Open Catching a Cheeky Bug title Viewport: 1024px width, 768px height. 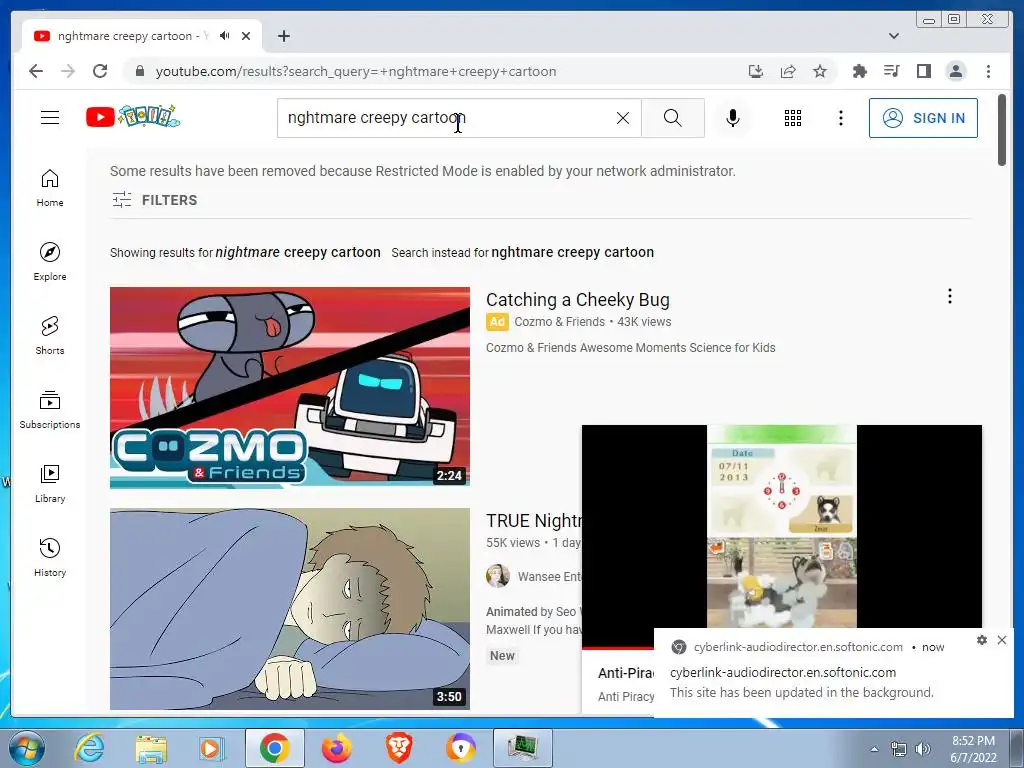point(577,300)
